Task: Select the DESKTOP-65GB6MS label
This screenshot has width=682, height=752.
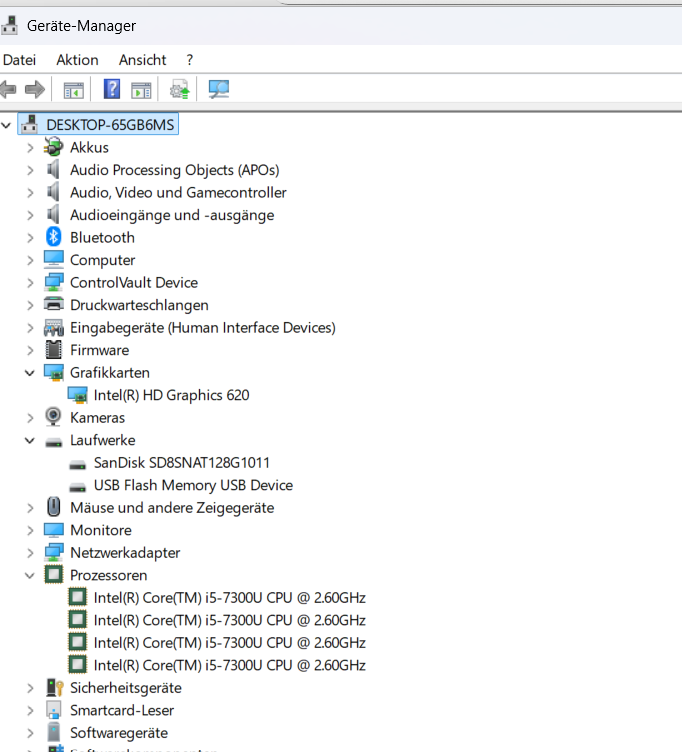Action: (110, 125)
